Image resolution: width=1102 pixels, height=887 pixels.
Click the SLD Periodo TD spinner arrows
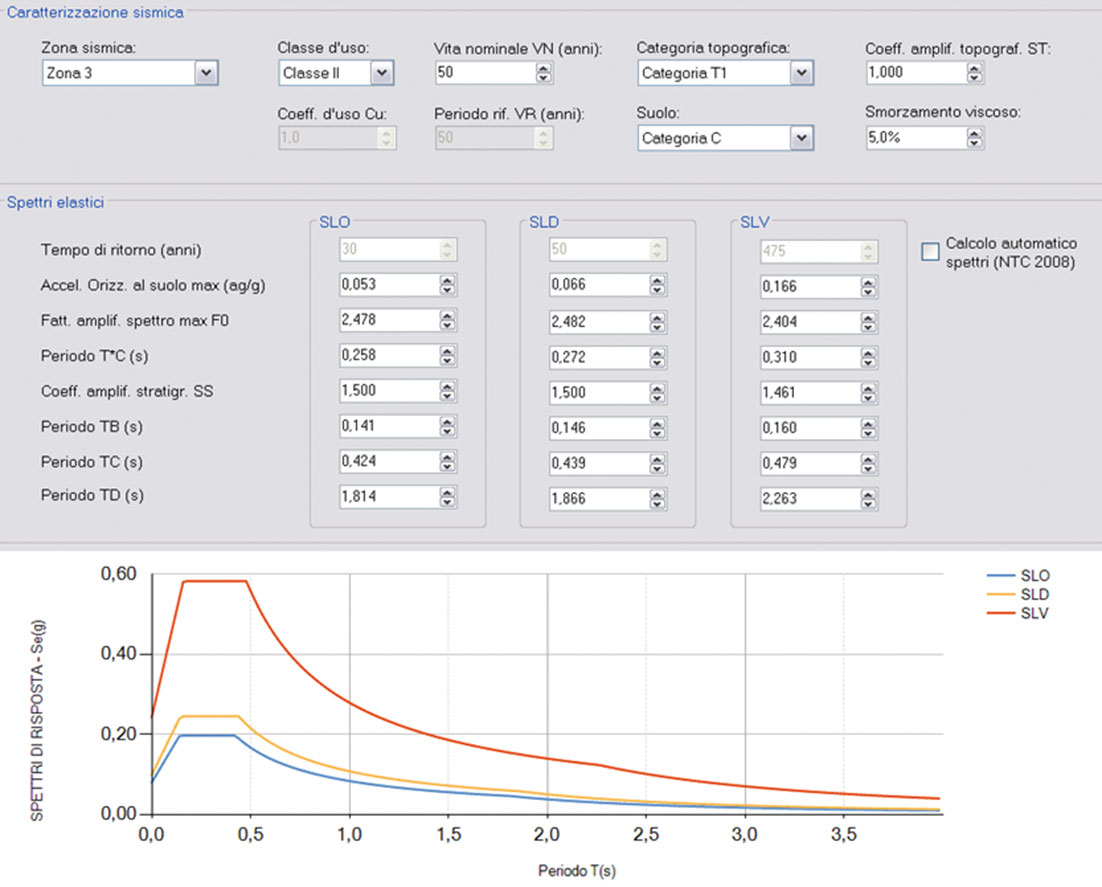(x=658, y=499)
